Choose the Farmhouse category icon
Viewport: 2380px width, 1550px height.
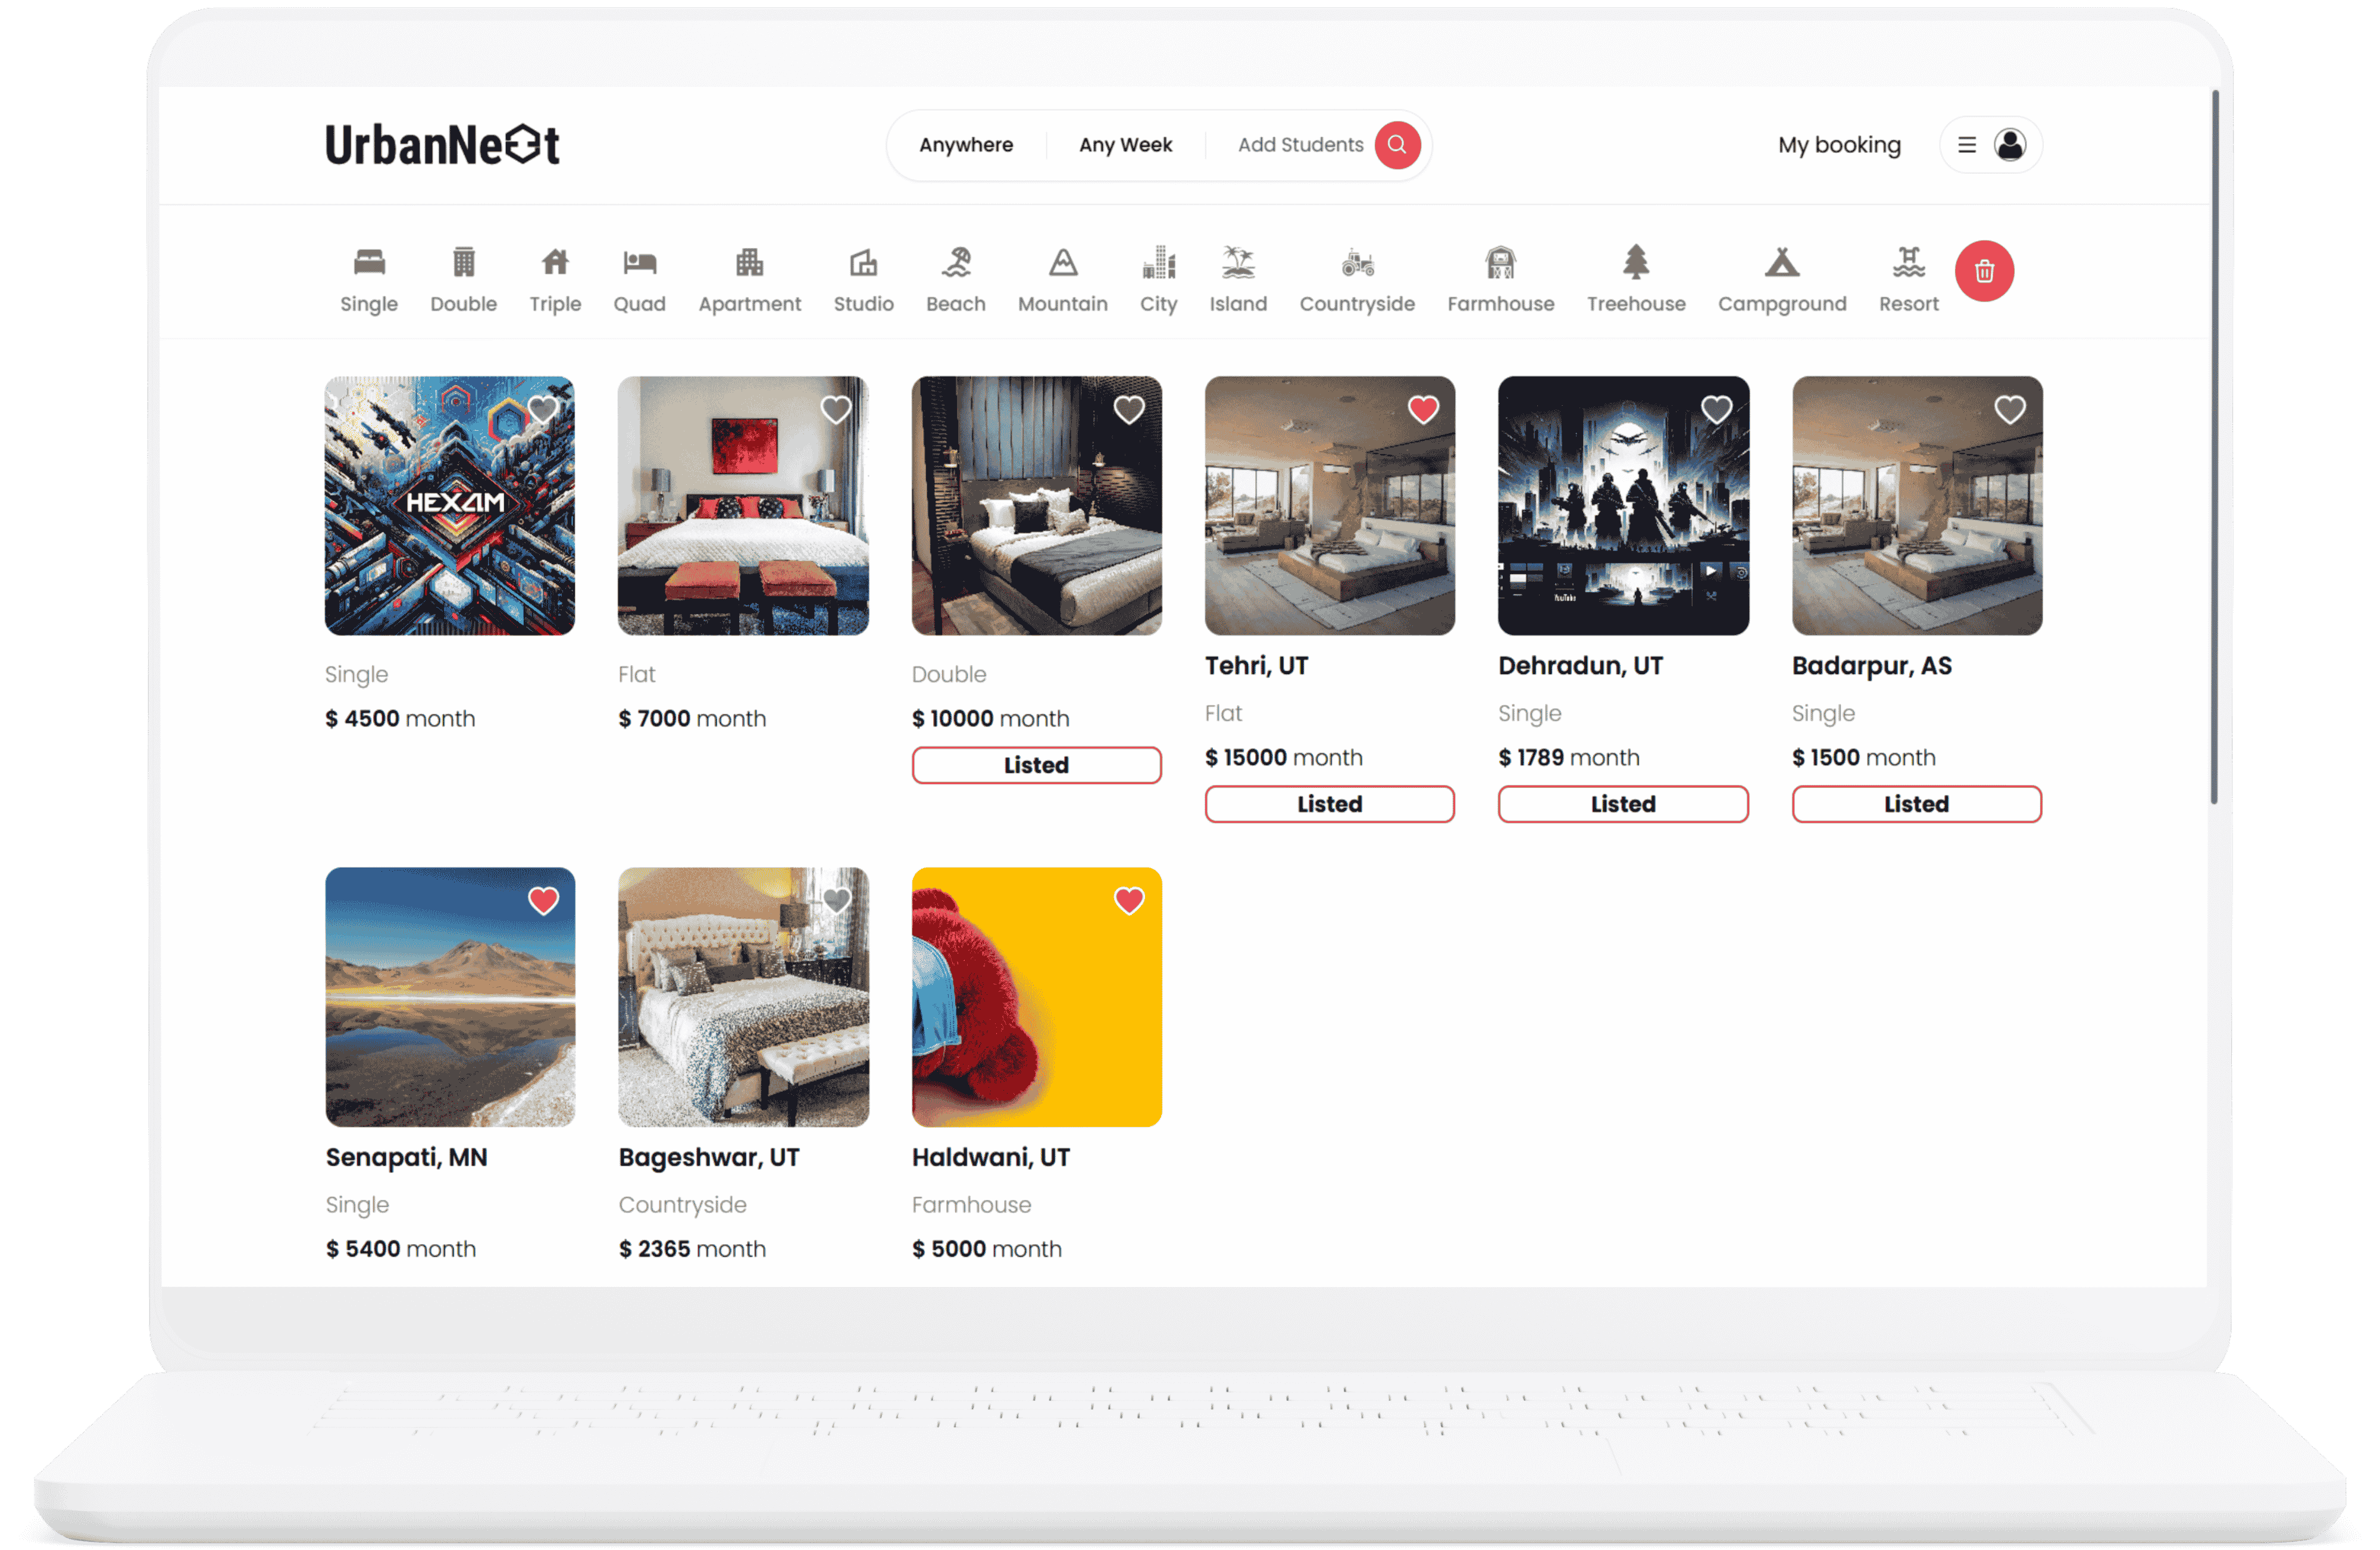click(x=1500, y=263)
